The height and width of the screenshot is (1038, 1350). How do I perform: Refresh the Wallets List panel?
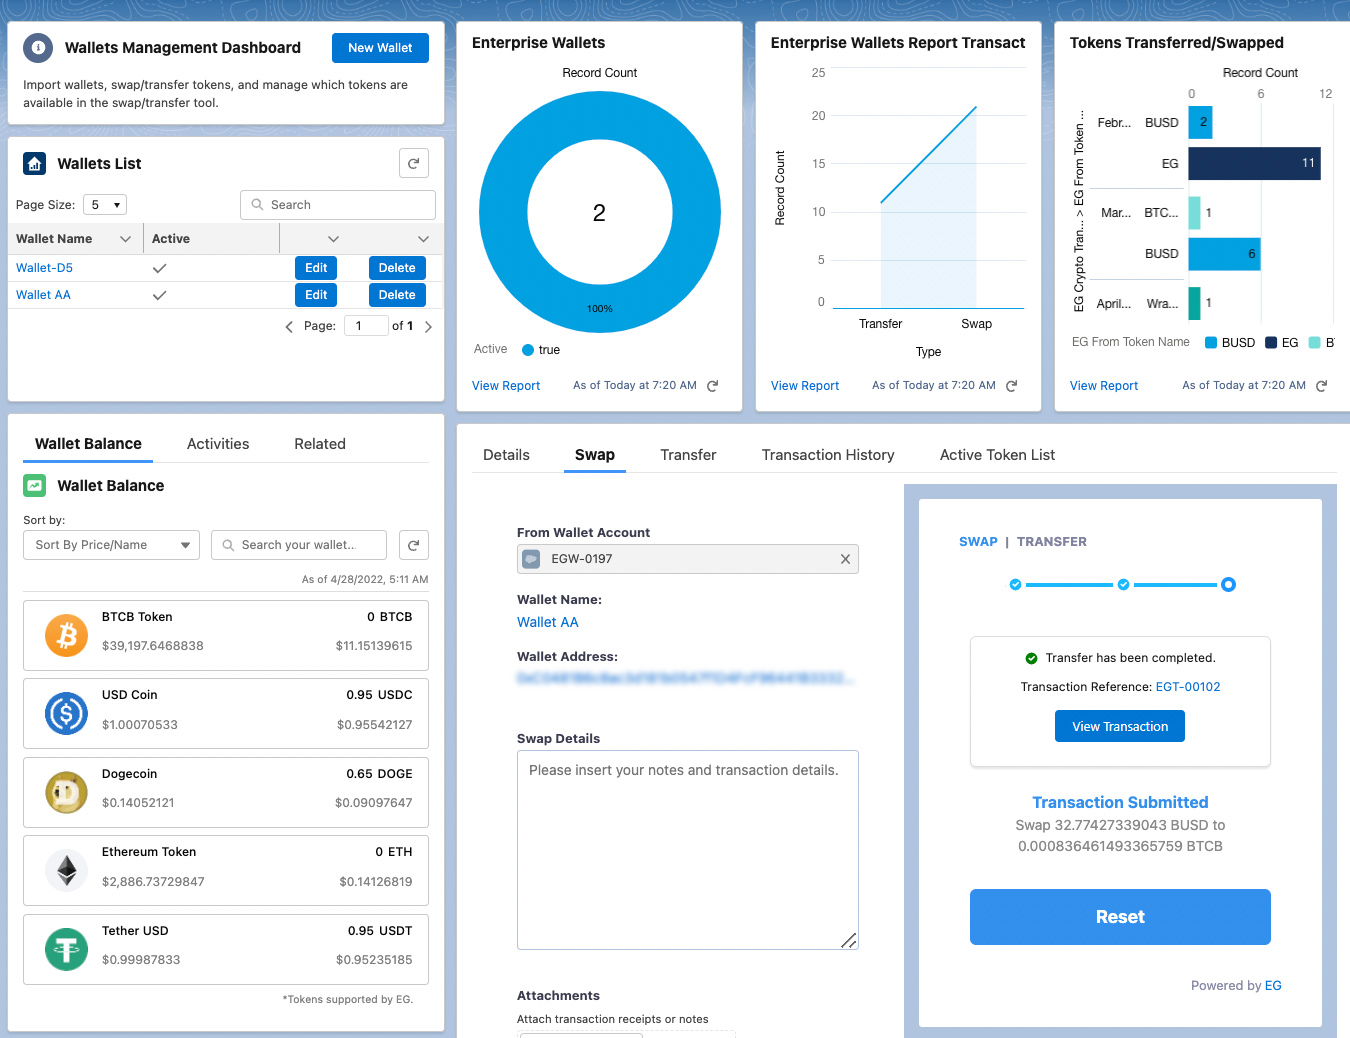click(x=414, y=163)
